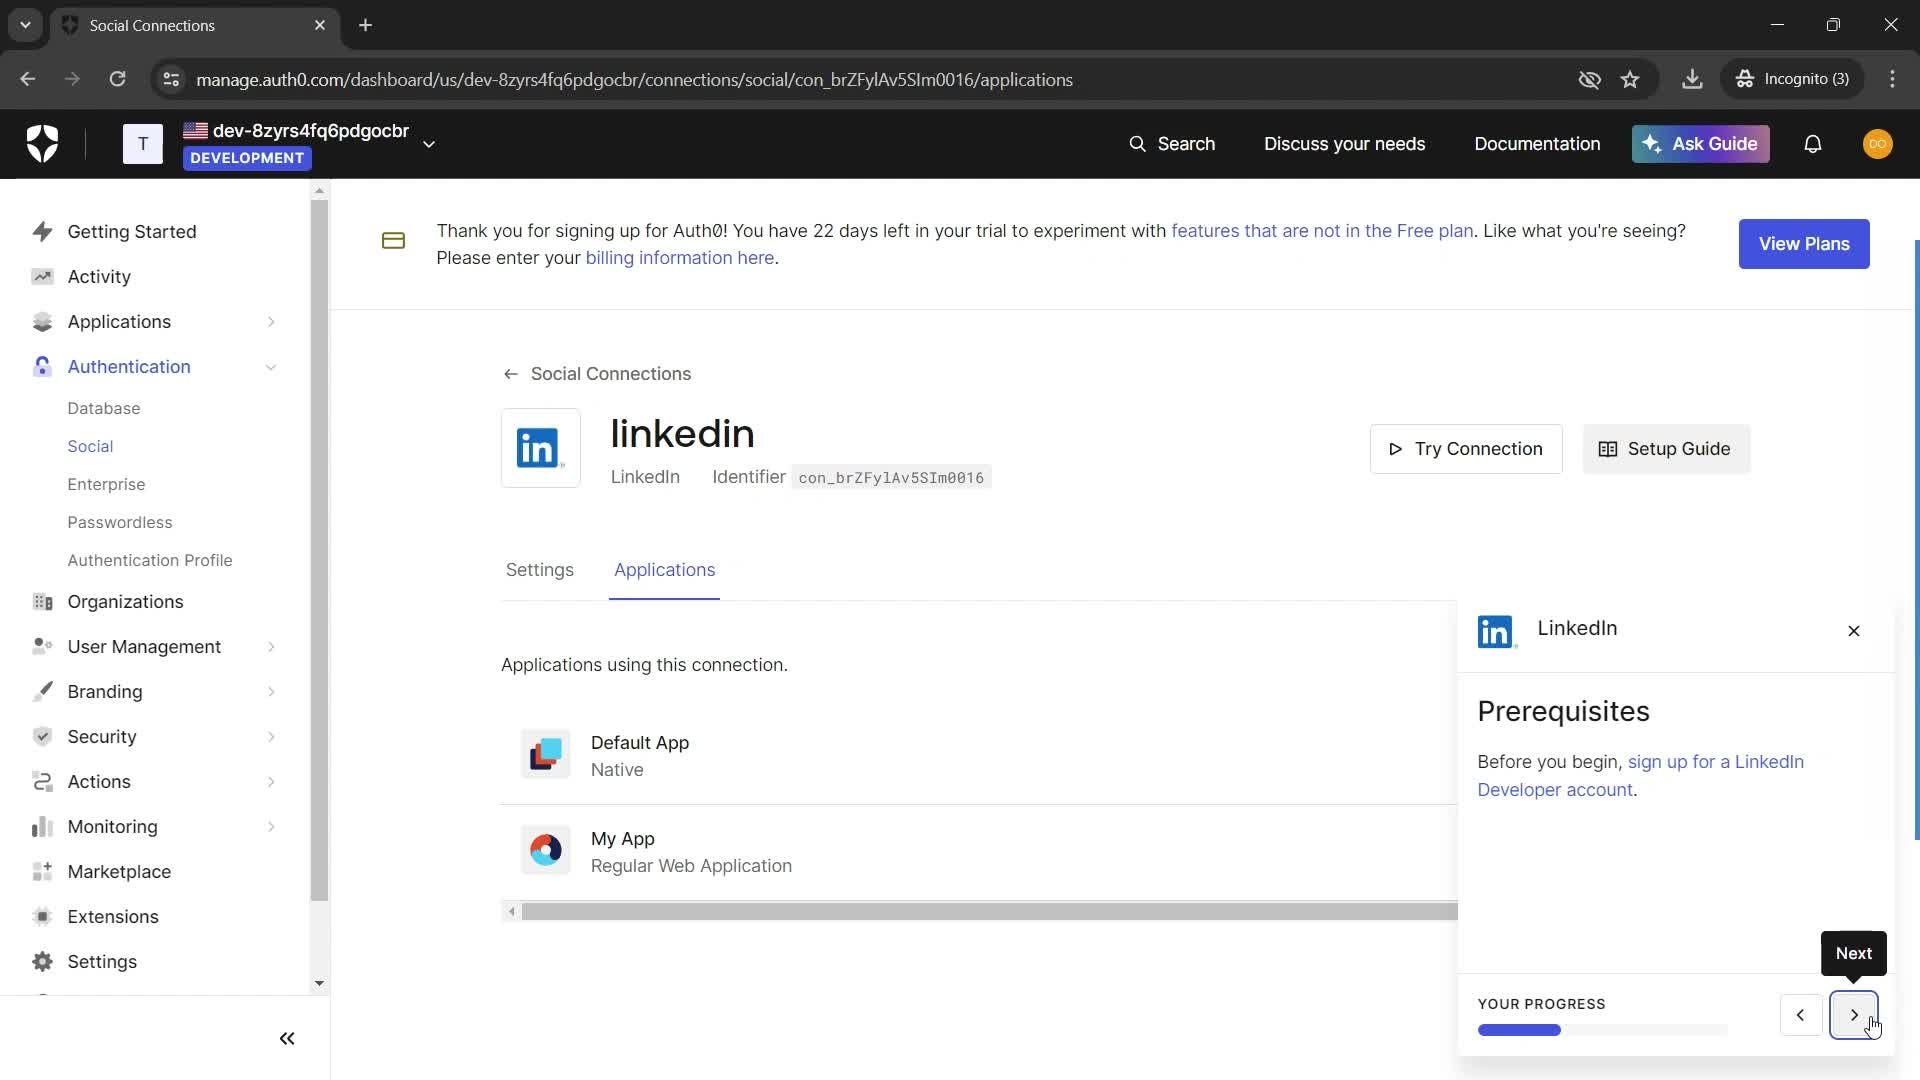Click the LinkedIn connection logo
This screenshot has width=1920, height=1080.
click(x=540, y=448)
